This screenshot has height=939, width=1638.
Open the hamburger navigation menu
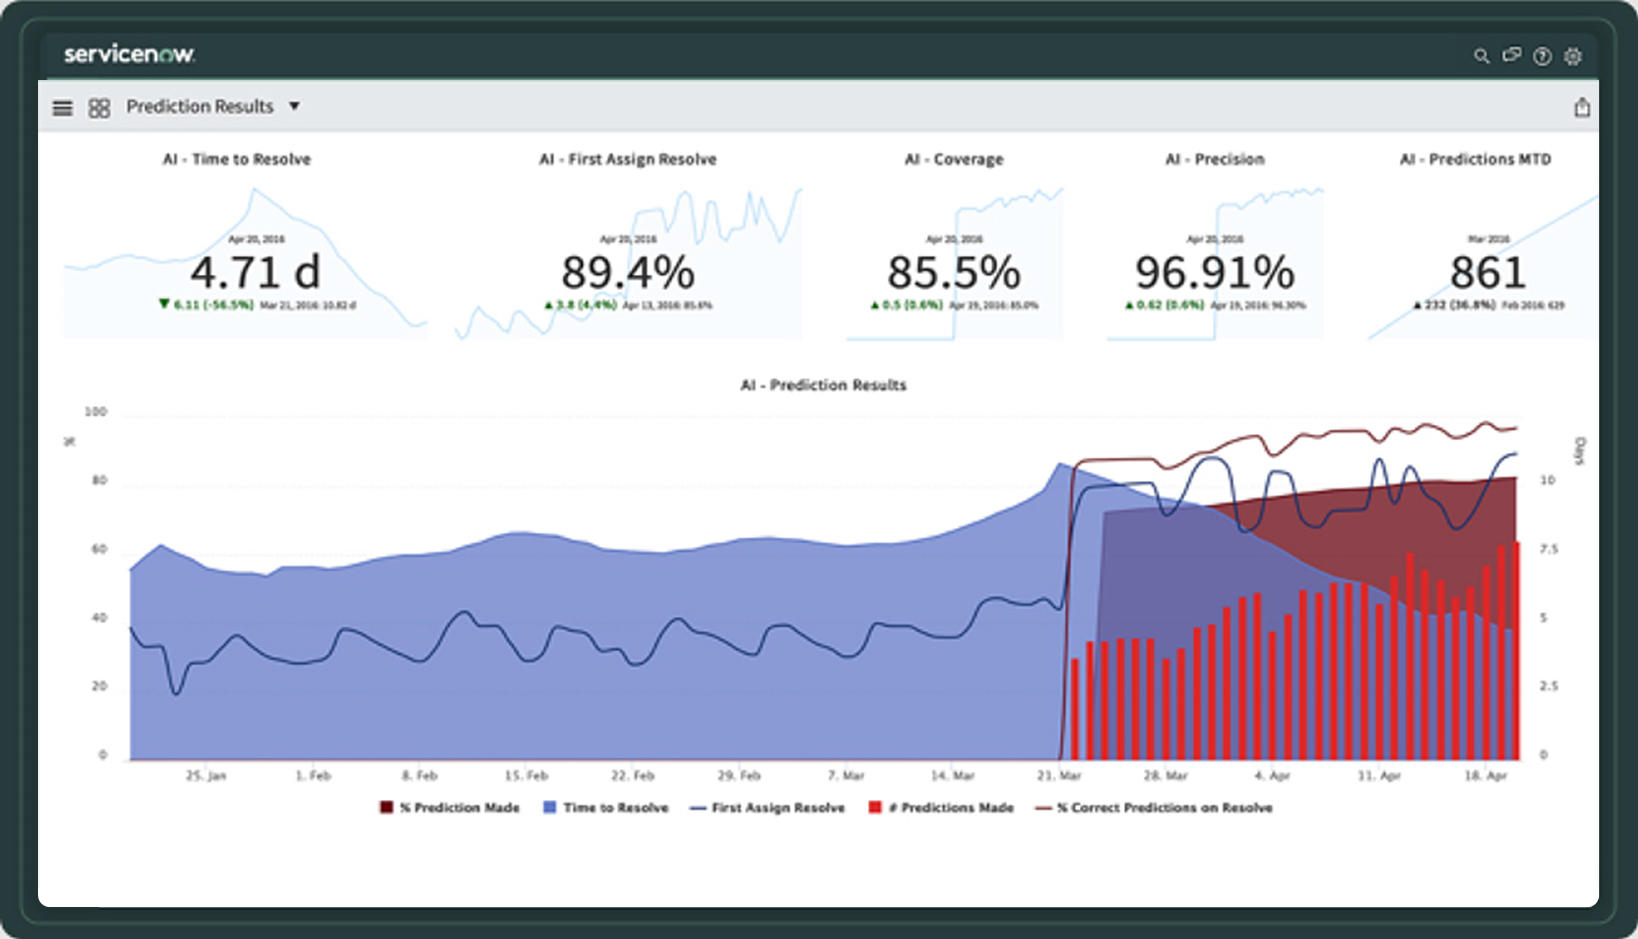coord(62,107)
